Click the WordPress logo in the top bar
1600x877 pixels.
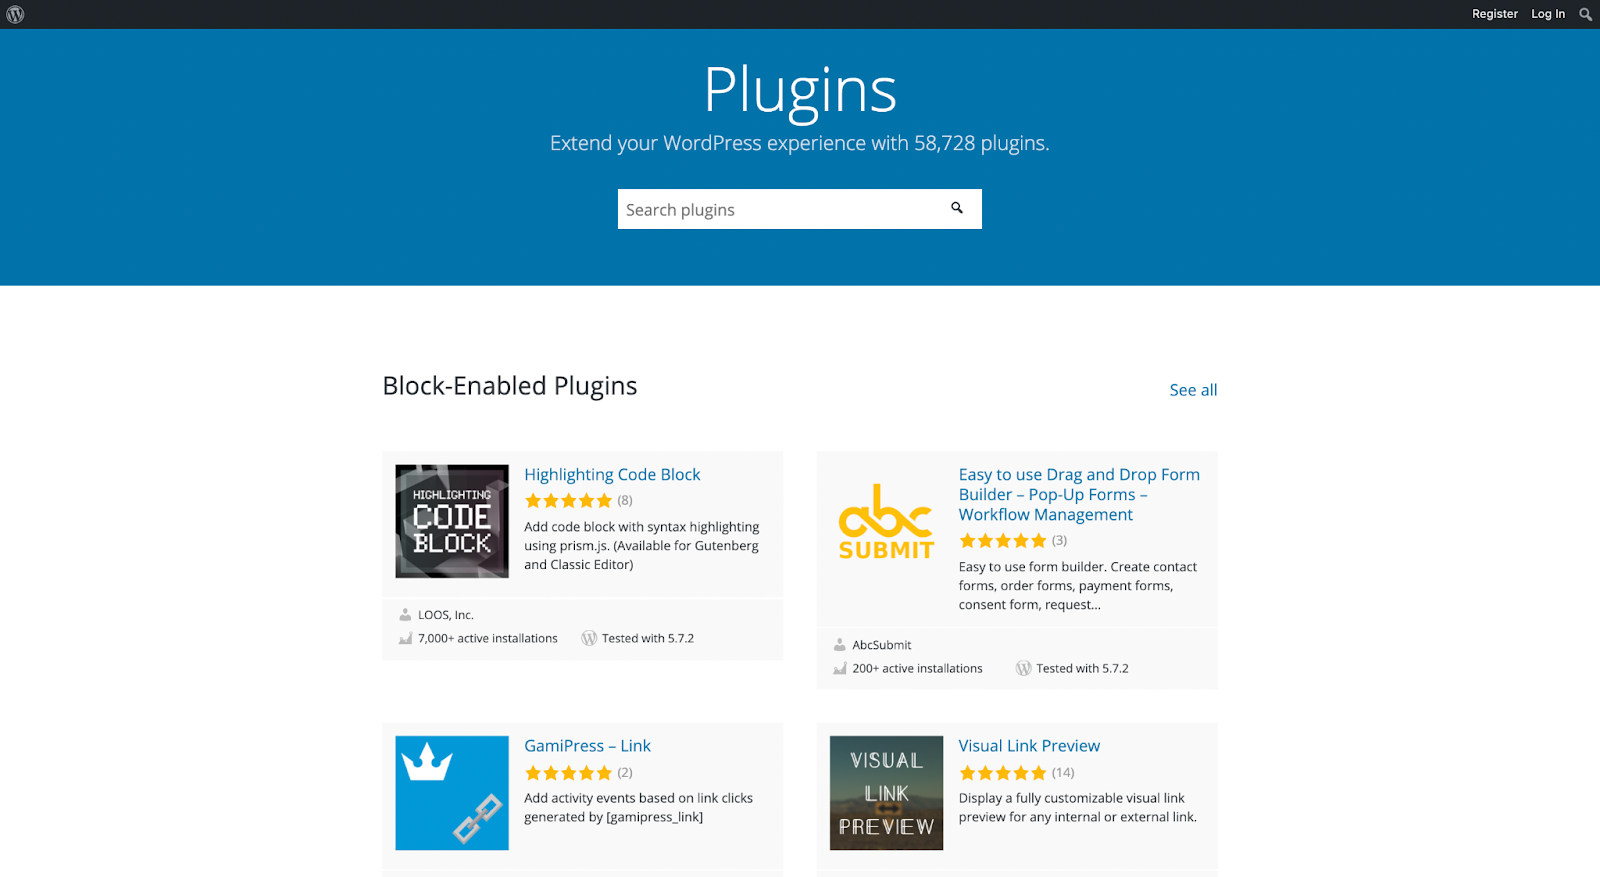tap(14, 14)
